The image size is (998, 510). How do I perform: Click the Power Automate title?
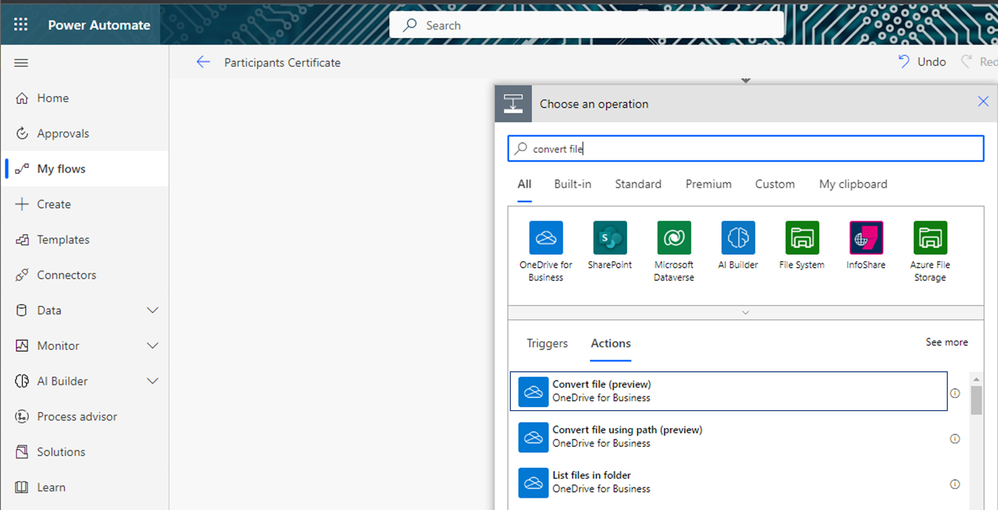click(99, 25)
